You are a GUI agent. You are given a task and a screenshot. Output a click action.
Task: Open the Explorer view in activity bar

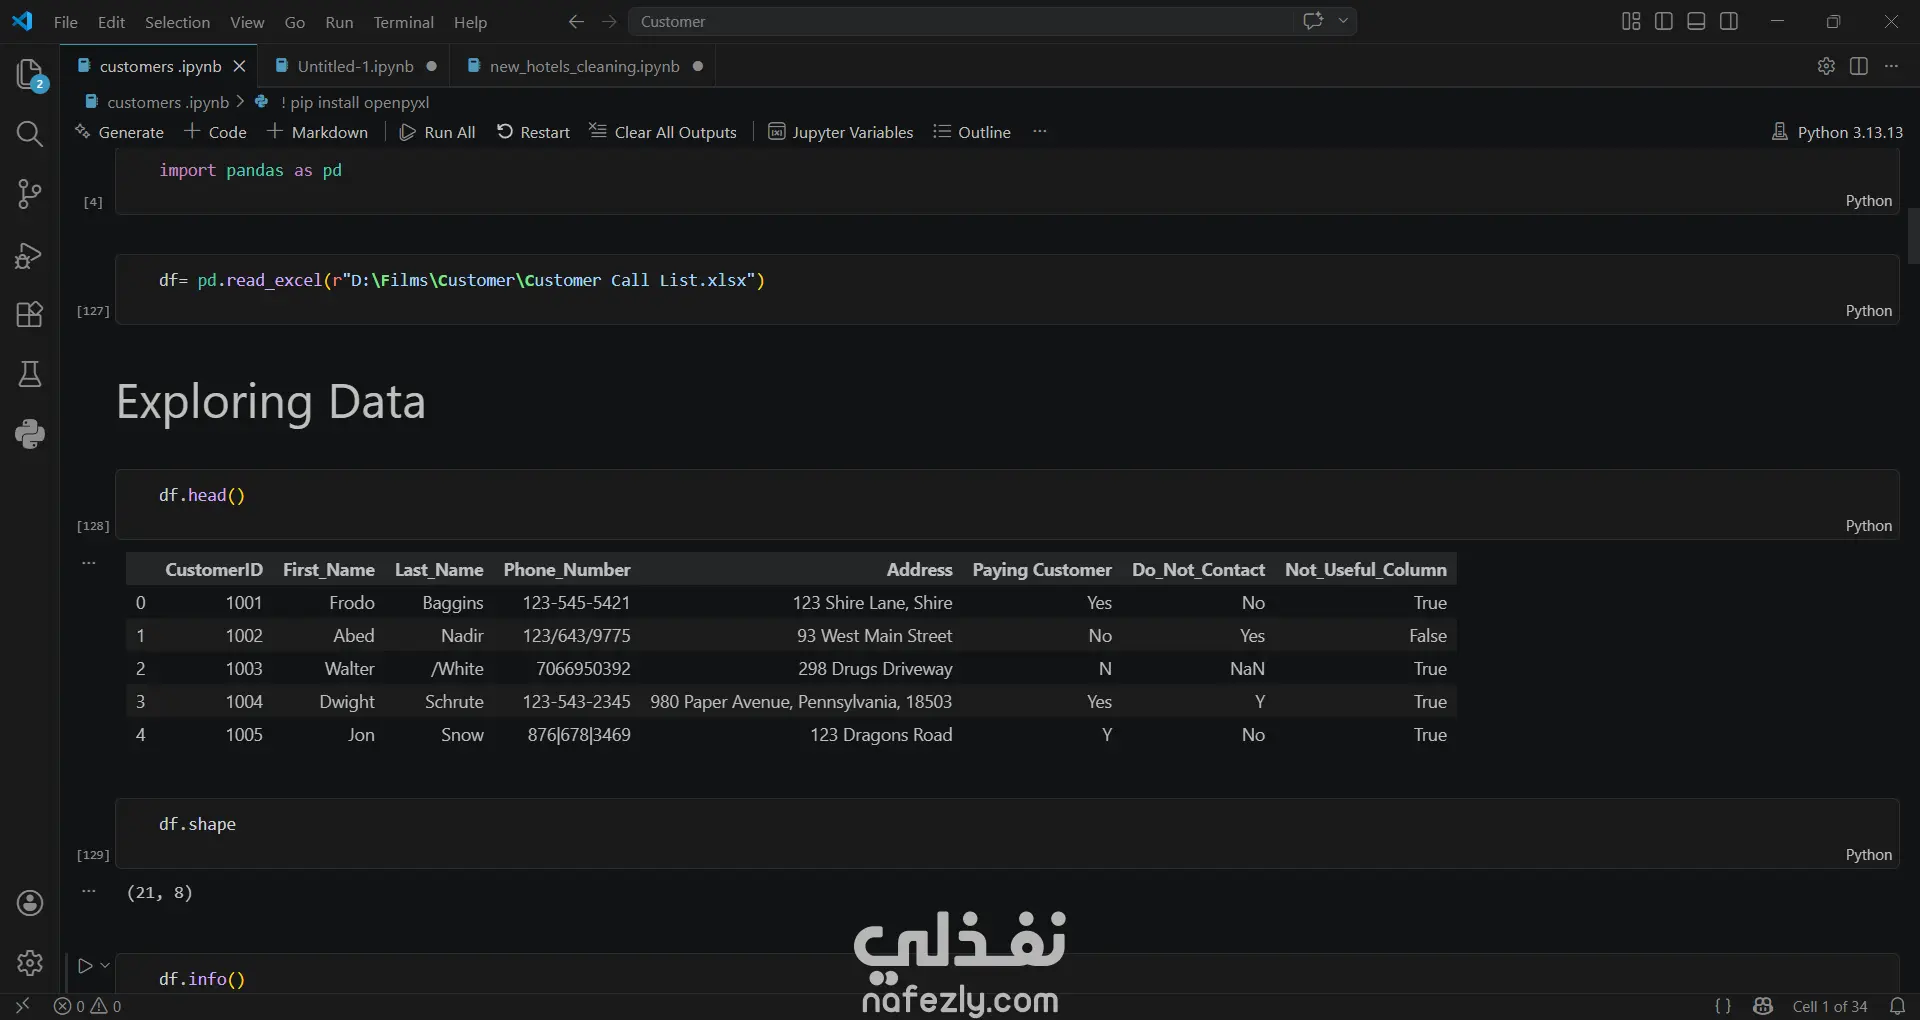point(30,74)
